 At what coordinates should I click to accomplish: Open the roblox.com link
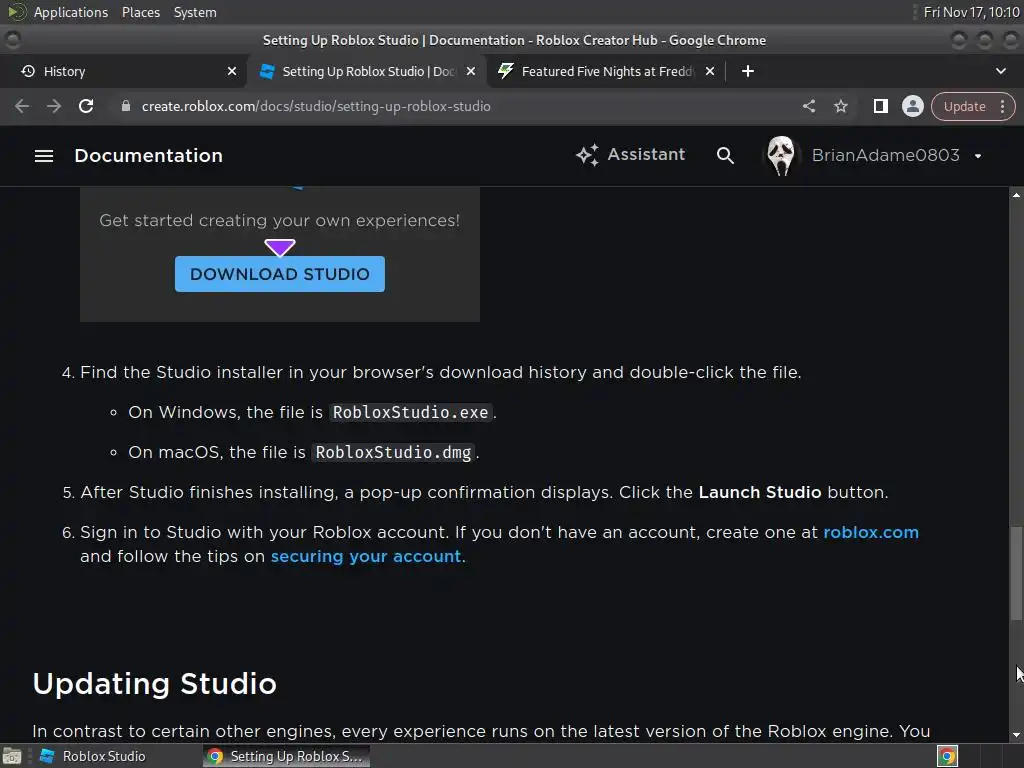[x=871, y=532]
